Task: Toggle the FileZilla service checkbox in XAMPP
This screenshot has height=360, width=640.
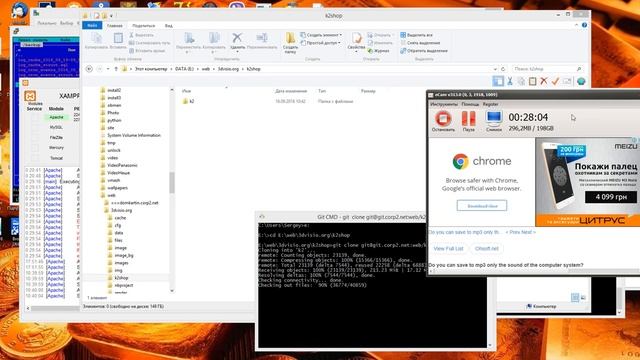Action: (x=34, y=138)
